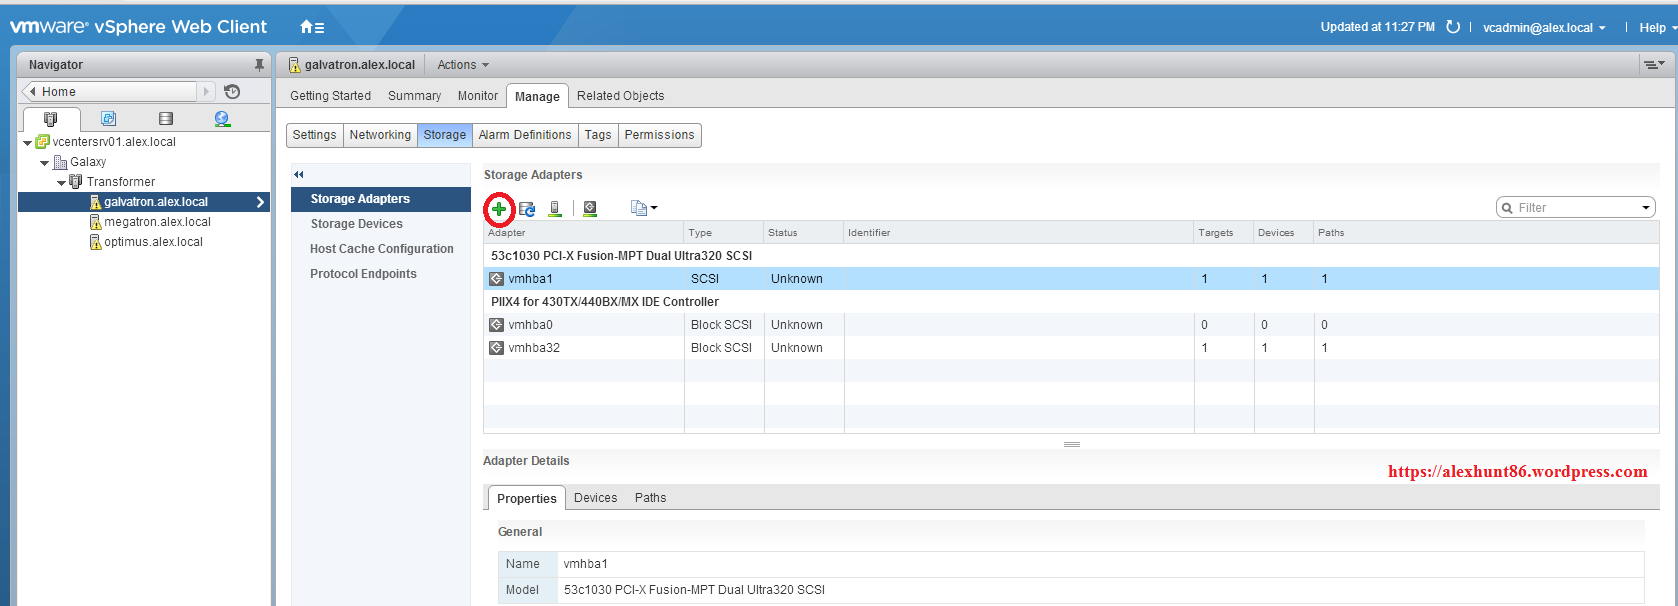Open the Permissions sub-tab
The width and height of the screenshot is (1678, 606).
659,135
